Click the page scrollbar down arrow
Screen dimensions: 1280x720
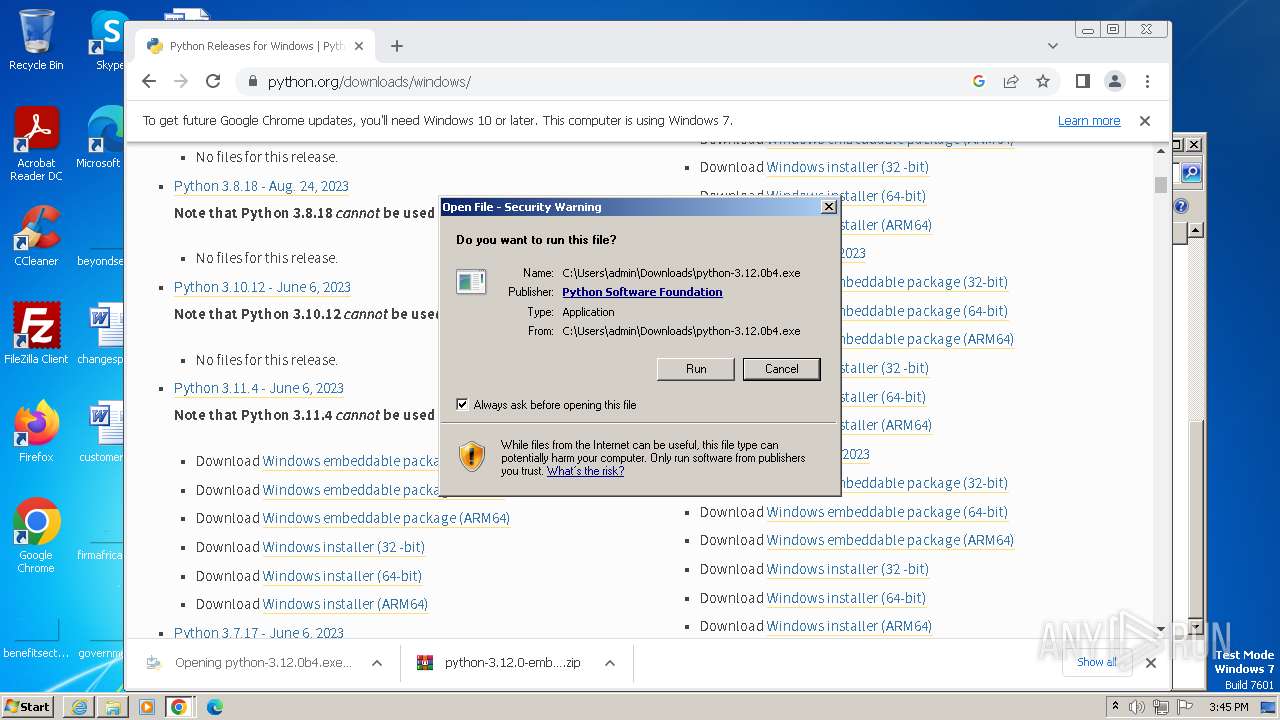[x=1161, y=629]
